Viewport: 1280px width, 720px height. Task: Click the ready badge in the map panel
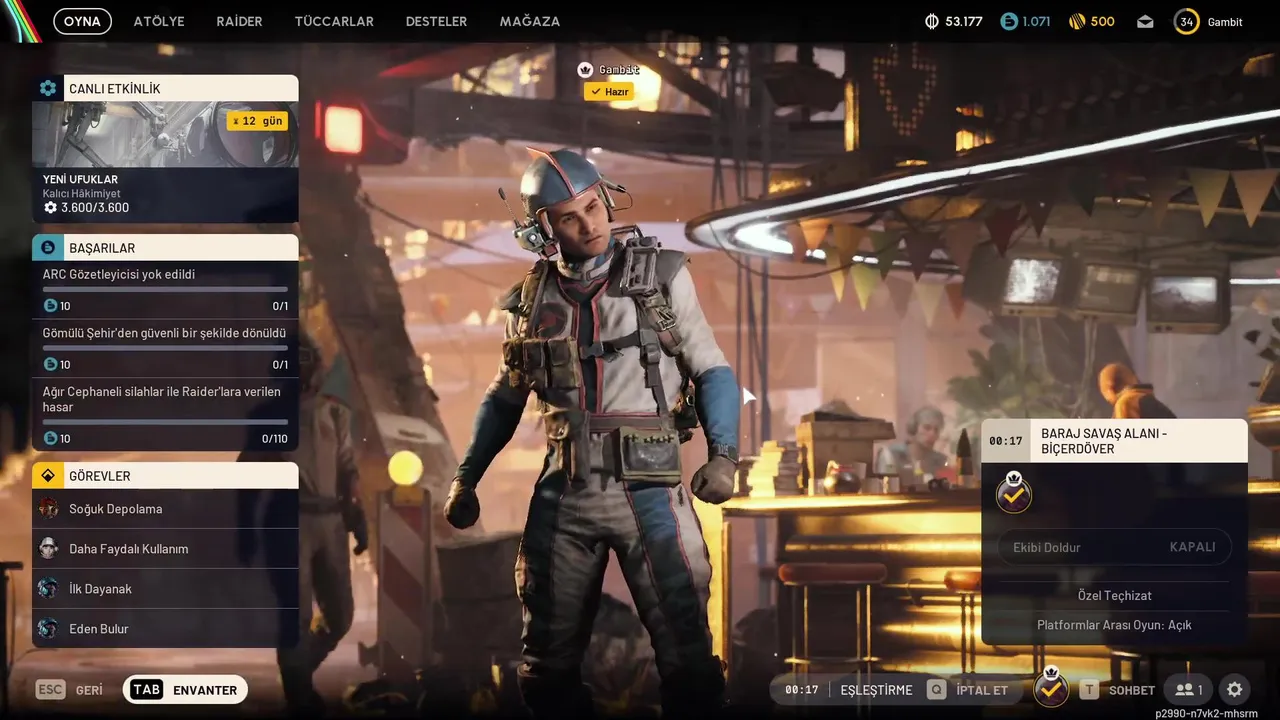tap(1014, 493)
